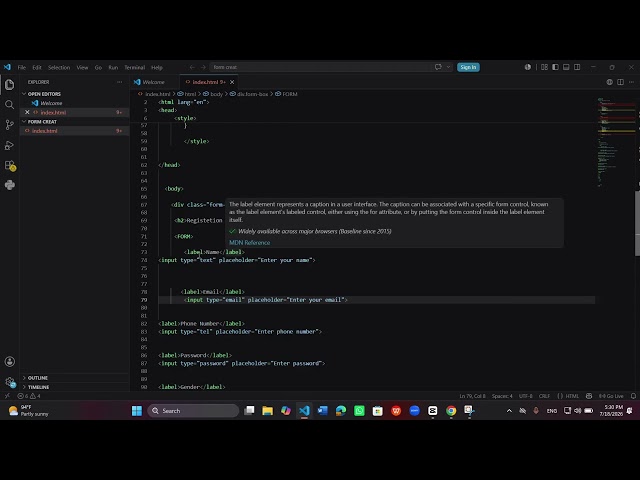Open the Run and Debug view

point(9,145)
